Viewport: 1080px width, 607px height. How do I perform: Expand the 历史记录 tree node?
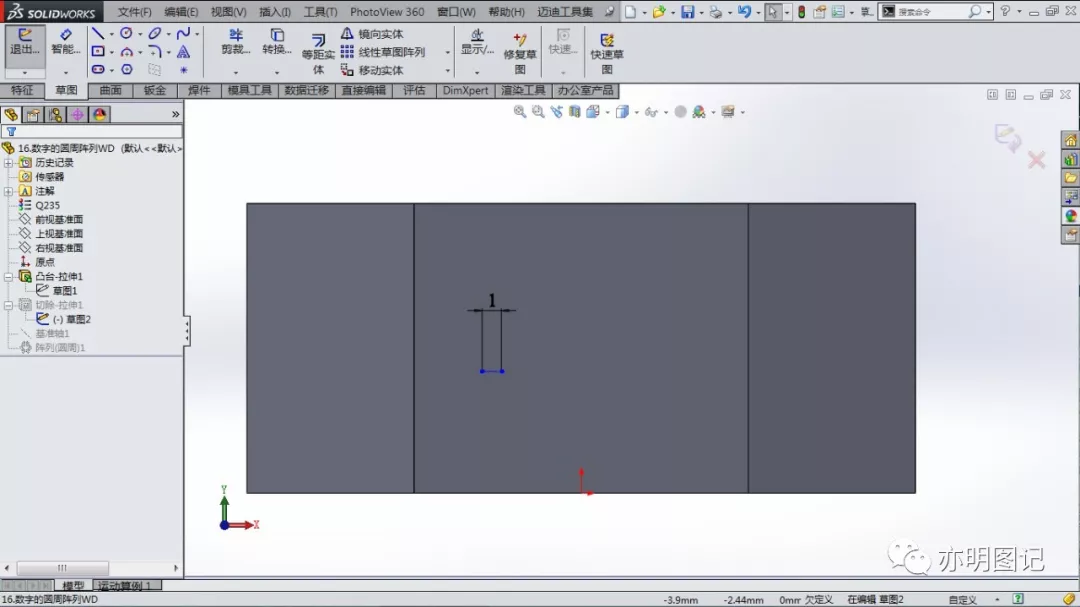[8, 163]
